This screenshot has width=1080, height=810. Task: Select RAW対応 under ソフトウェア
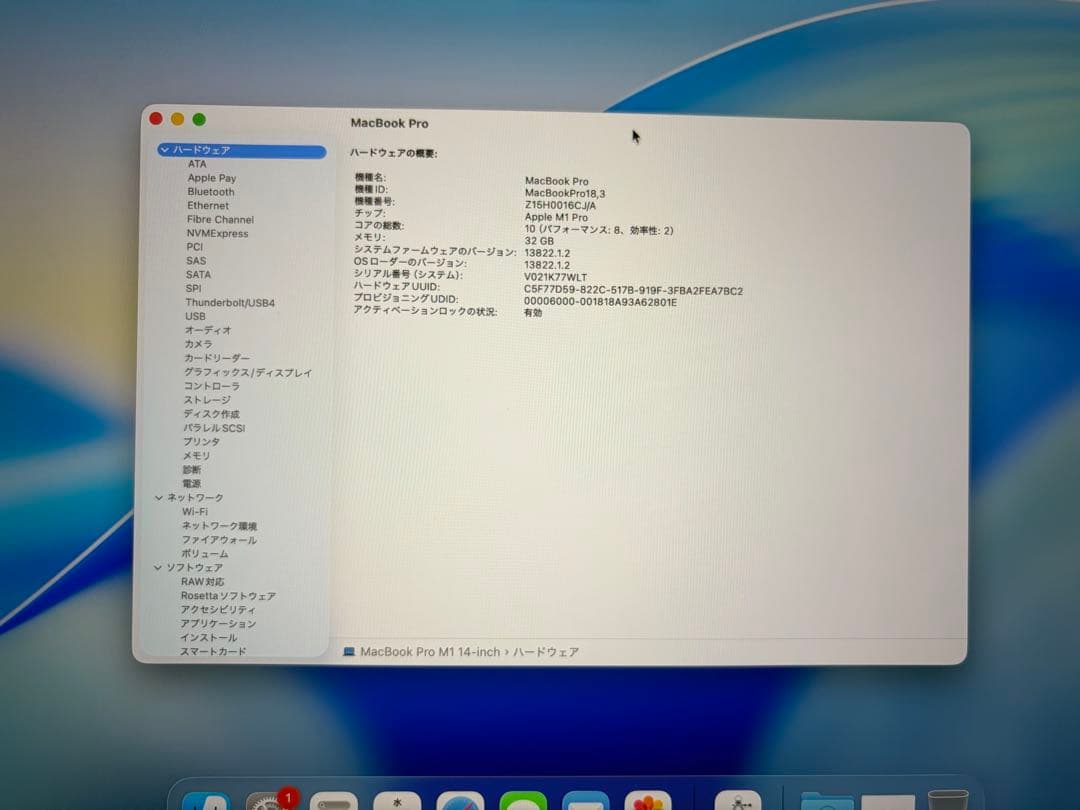202,581
